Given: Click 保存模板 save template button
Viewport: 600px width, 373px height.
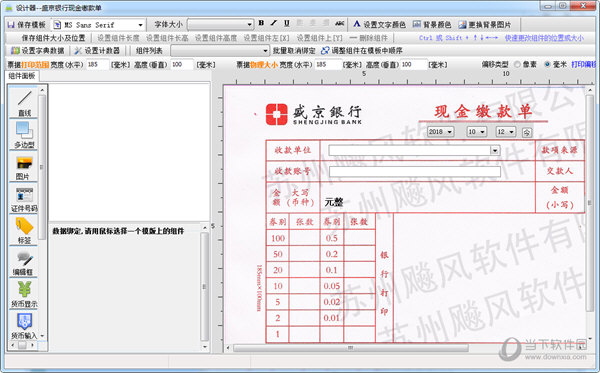Looking at the screenshot, I should 26,24.
